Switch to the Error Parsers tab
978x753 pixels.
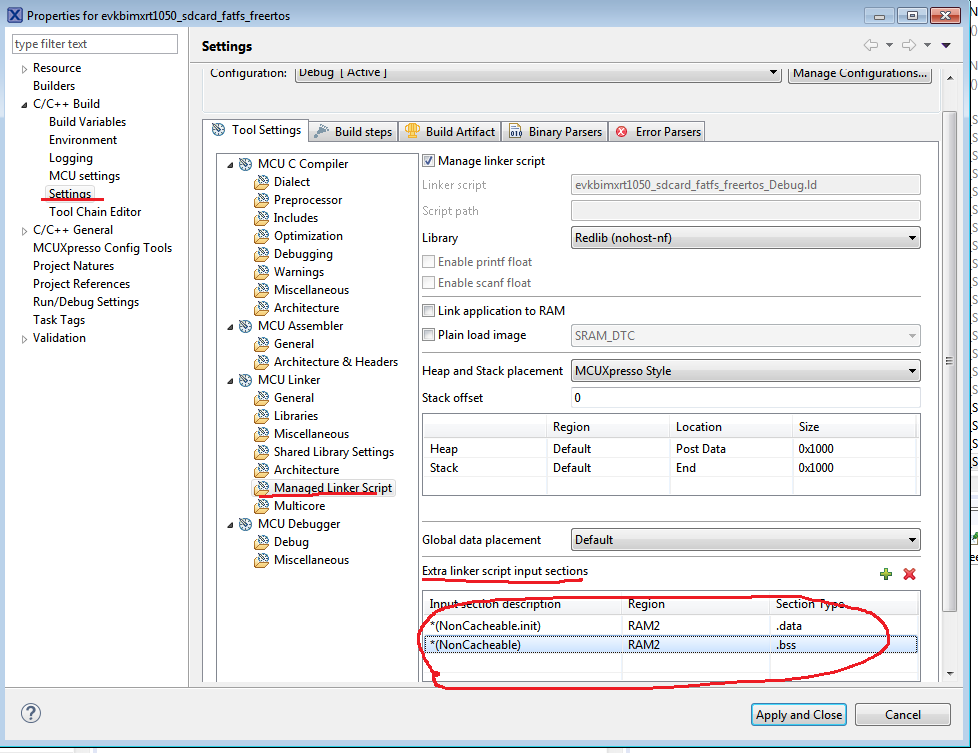pos(657,131)
